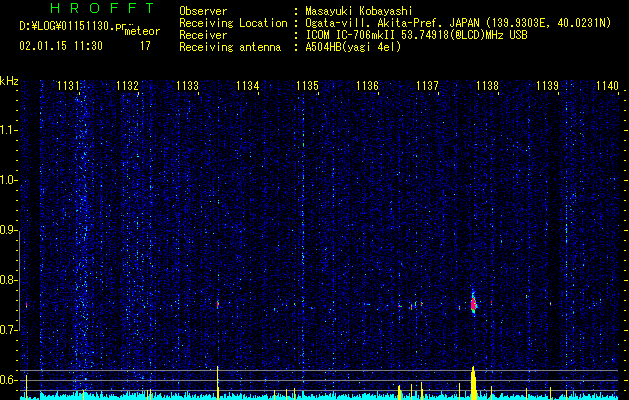Click the 0.6 kHz frequency label

[x=8, y=380]
